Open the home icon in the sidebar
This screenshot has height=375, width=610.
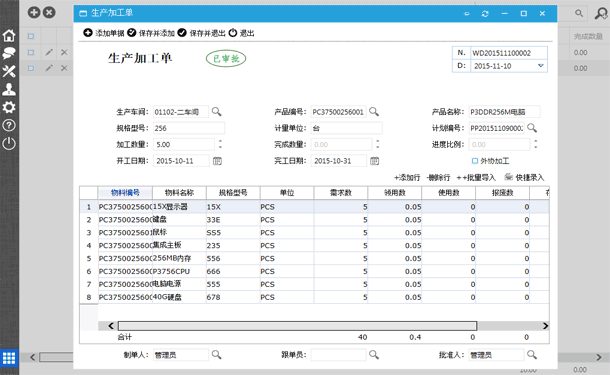pyautogui.click(x=9, y=36)
